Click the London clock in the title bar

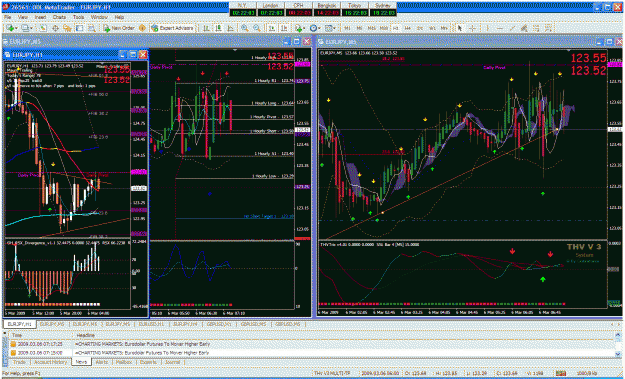tap(271, 9)
